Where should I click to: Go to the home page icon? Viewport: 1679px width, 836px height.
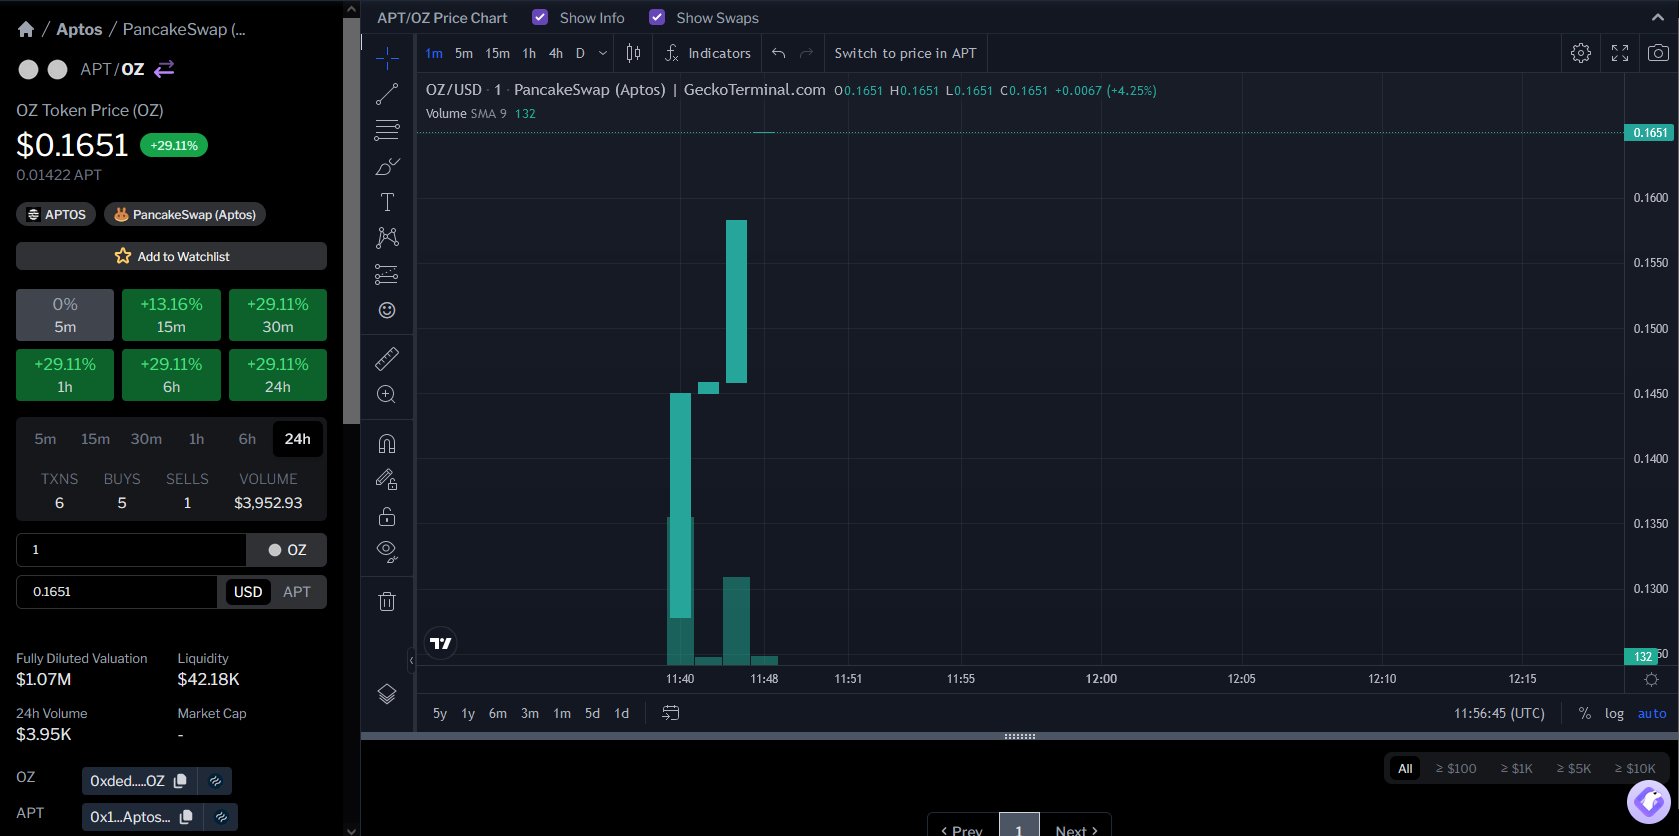click(x=26, y=29)
